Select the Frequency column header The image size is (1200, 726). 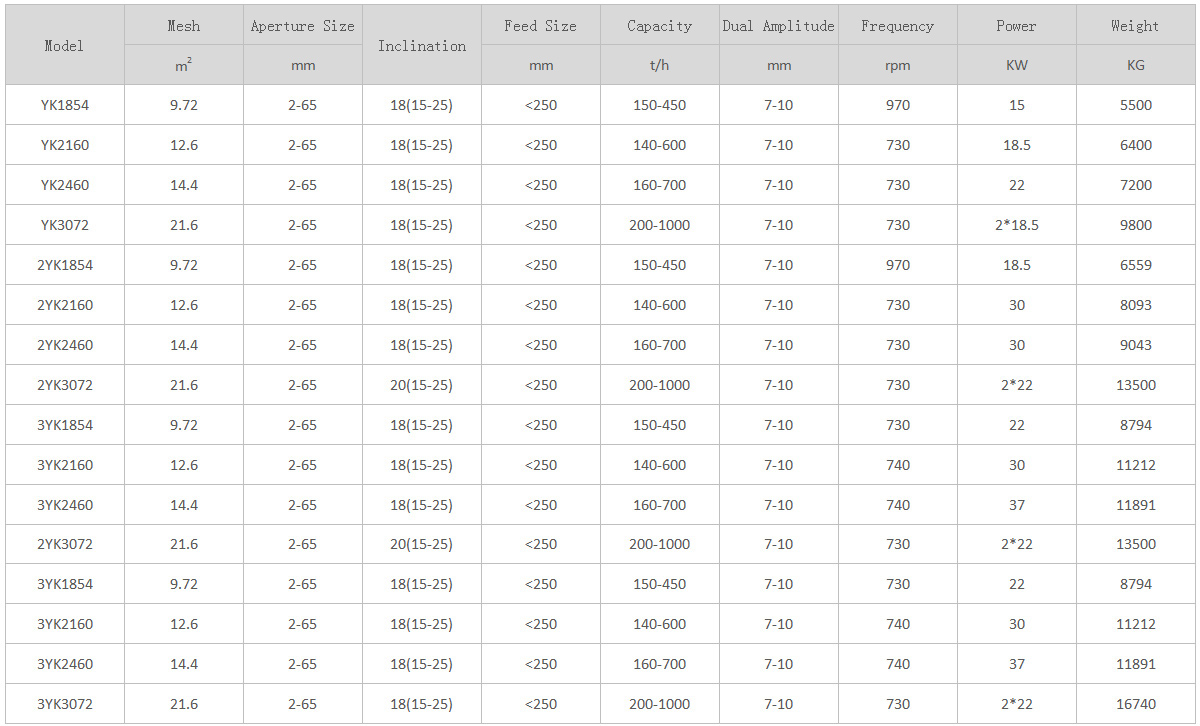(x=897, y=26)
